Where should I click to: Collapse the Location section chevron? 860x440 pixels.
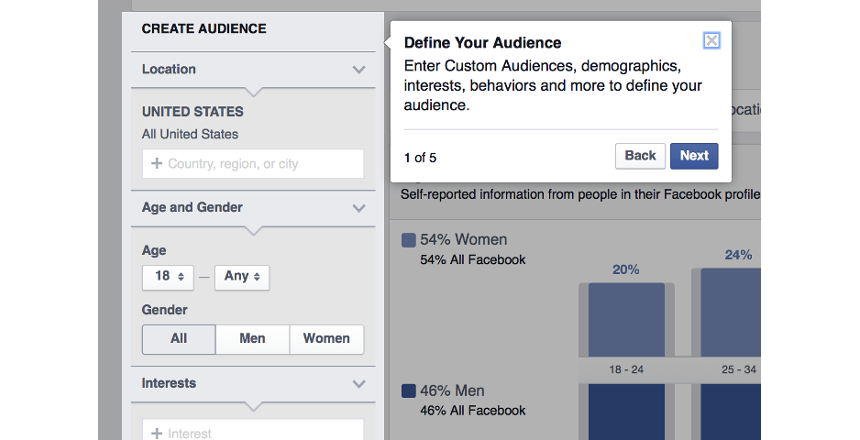tap(360, 70)
